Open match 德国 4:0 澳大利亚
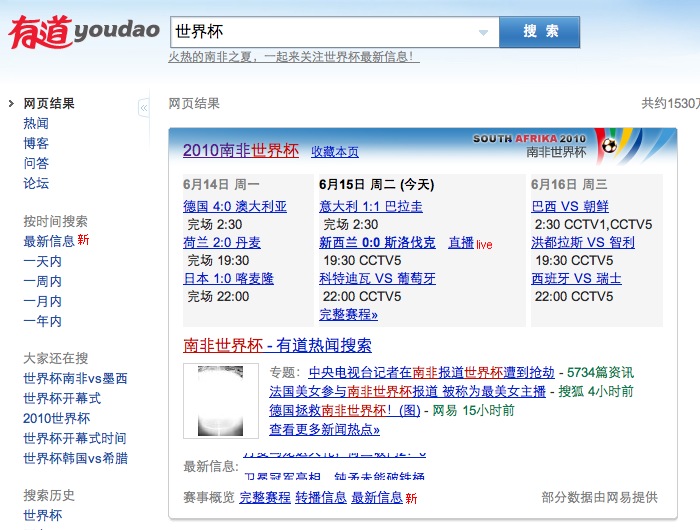 pos(235,206)
